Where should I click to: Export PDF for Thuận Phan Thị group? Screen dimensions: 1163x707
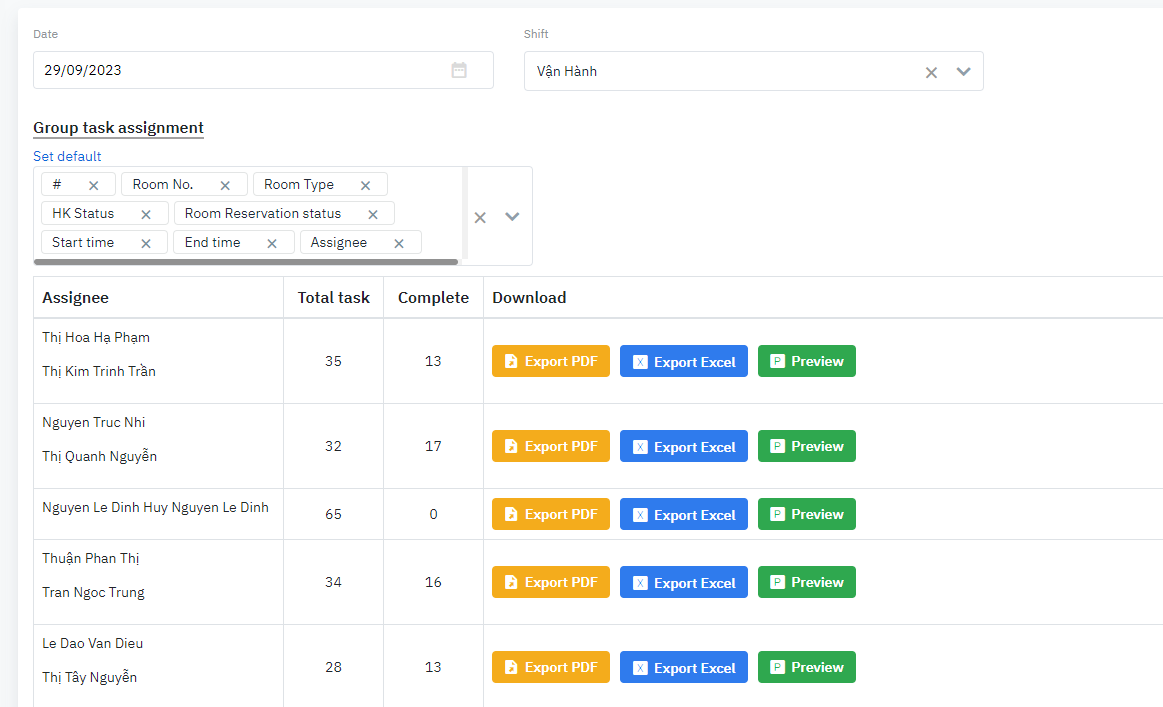click(x=550, y=582)
